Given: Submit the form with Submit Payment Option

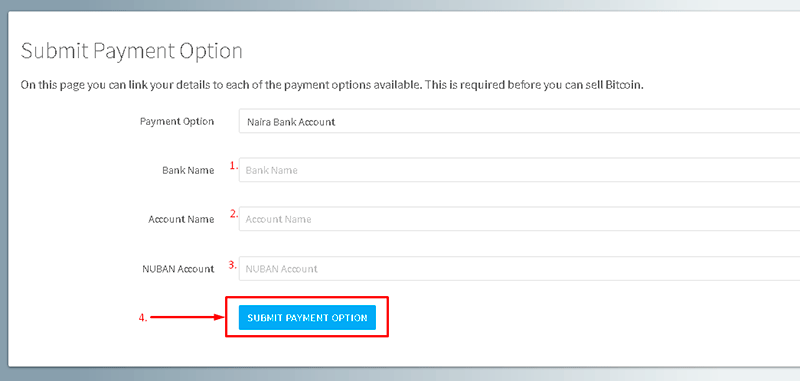Looking at the screenshot, I should click(307, 317).
